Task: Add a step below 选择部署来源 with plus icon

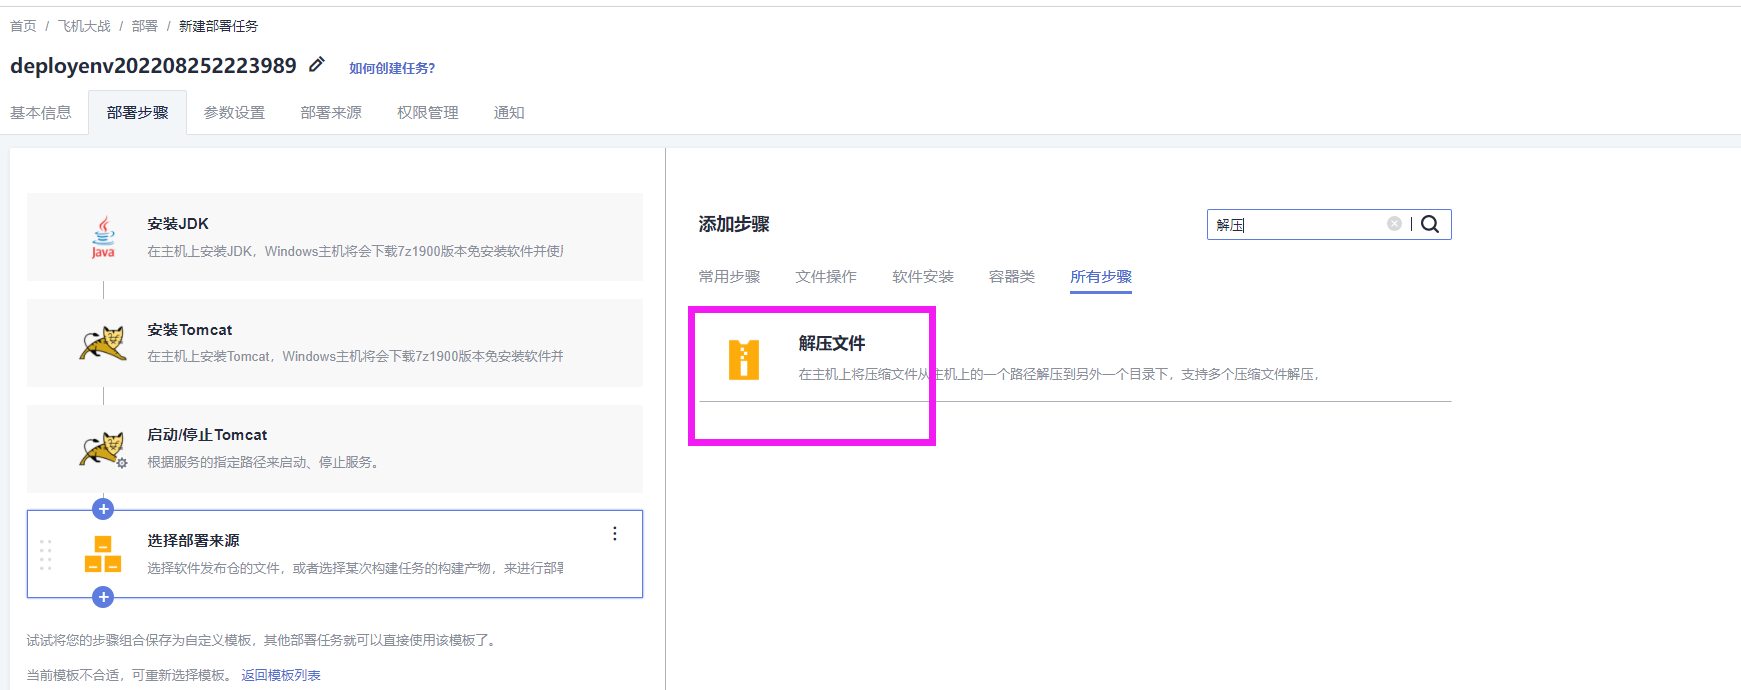Action: tap(103, 597)
